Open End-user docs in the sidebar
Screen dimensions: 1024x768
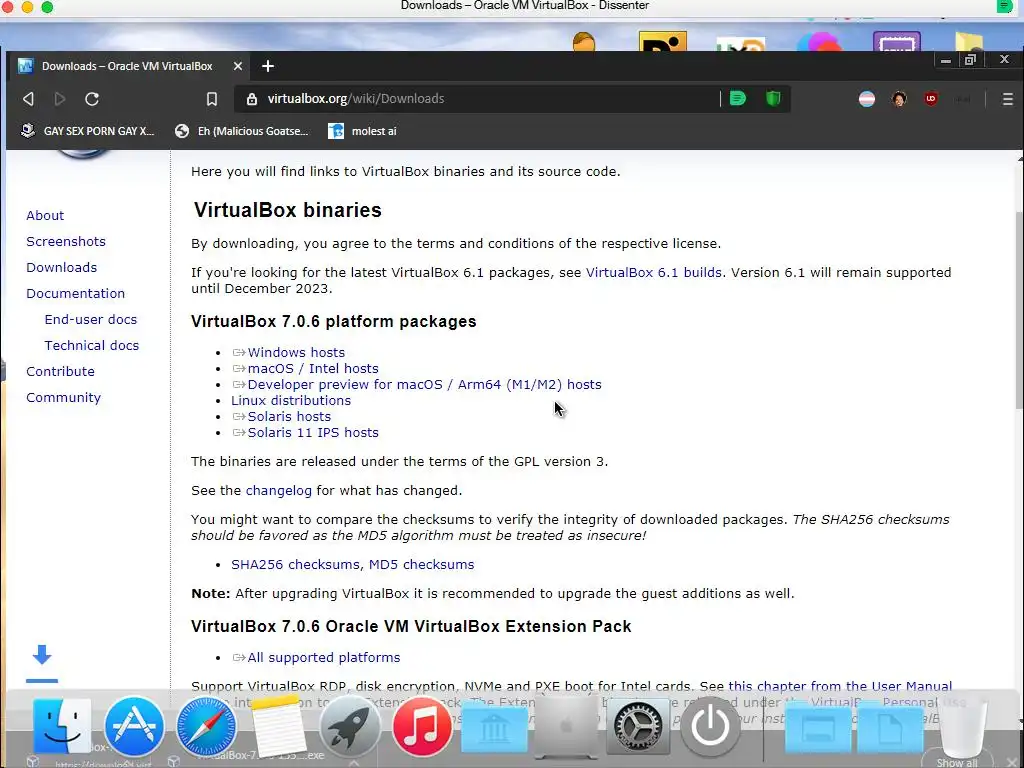[91, 319]
